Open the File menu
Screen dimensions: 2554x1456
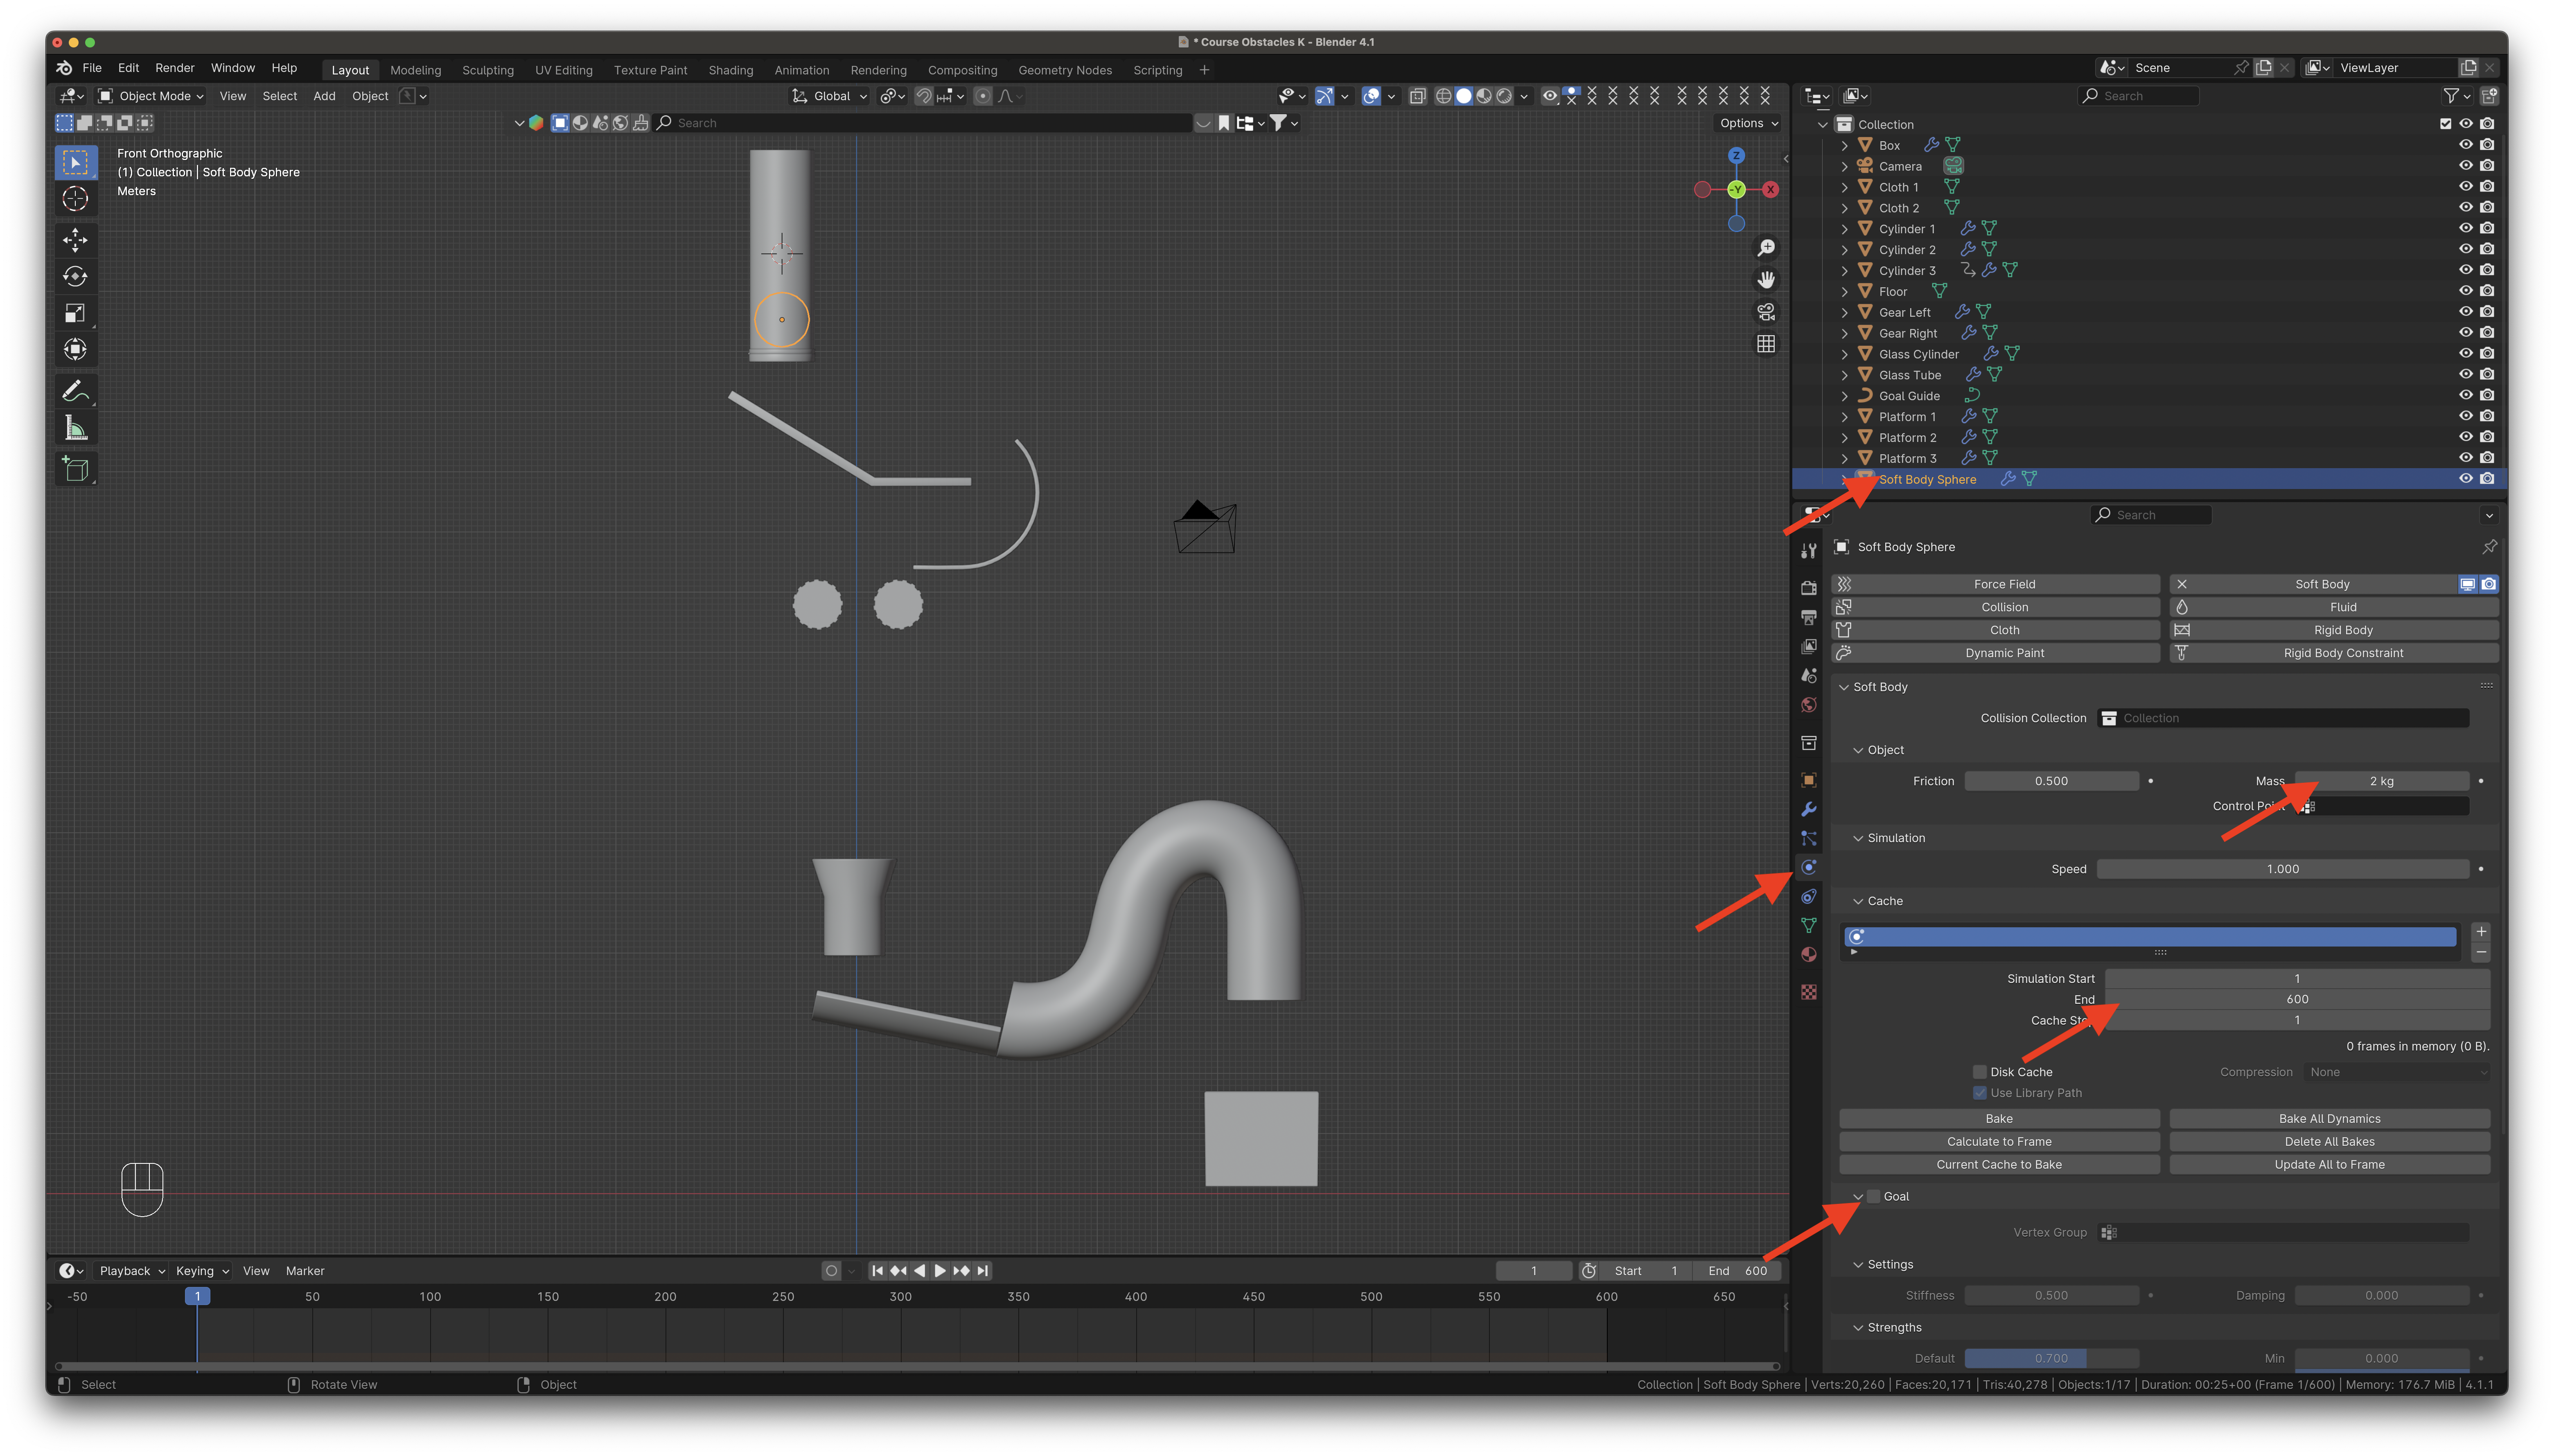pyautogui.click(x=92, y=68)
